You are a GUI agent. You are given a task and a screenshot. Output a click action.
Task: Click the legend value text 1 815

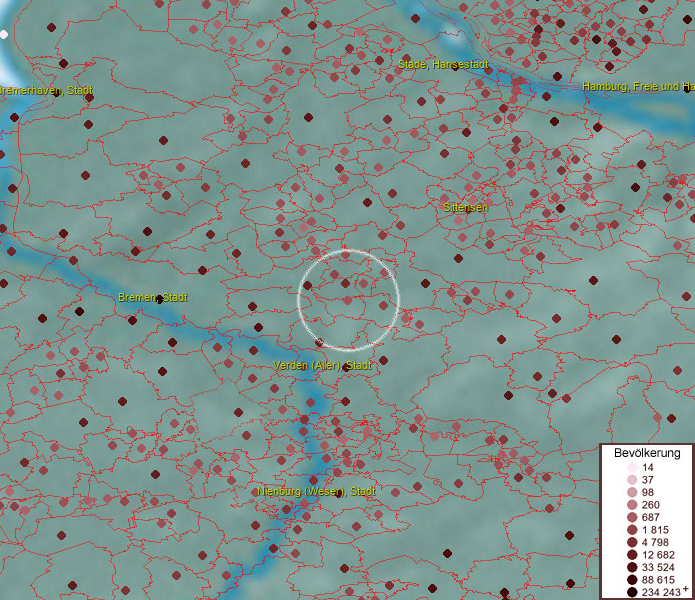pyautogui.click(x=655, y=530)
